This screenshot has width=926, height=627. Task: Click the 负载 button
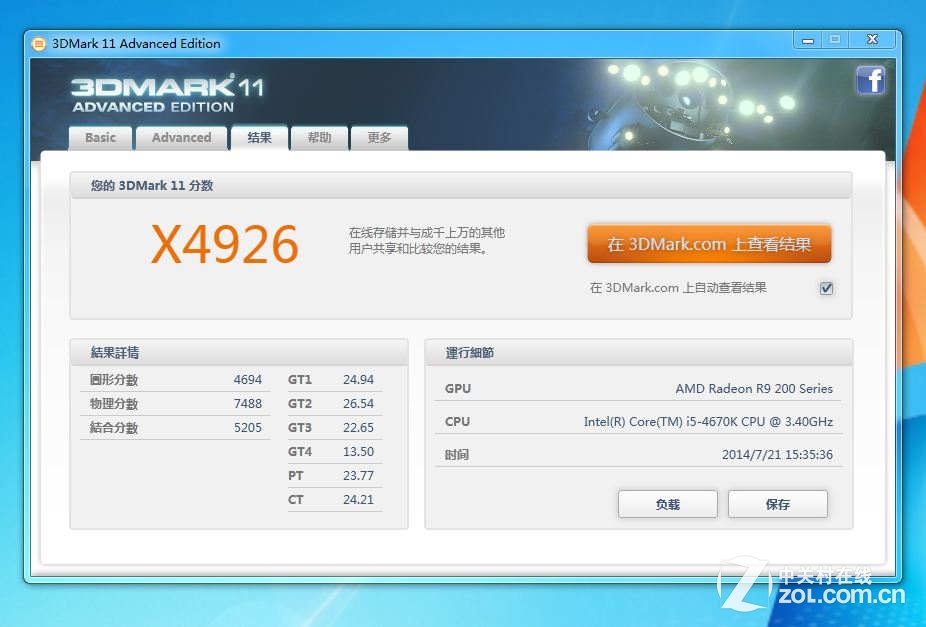668,504
